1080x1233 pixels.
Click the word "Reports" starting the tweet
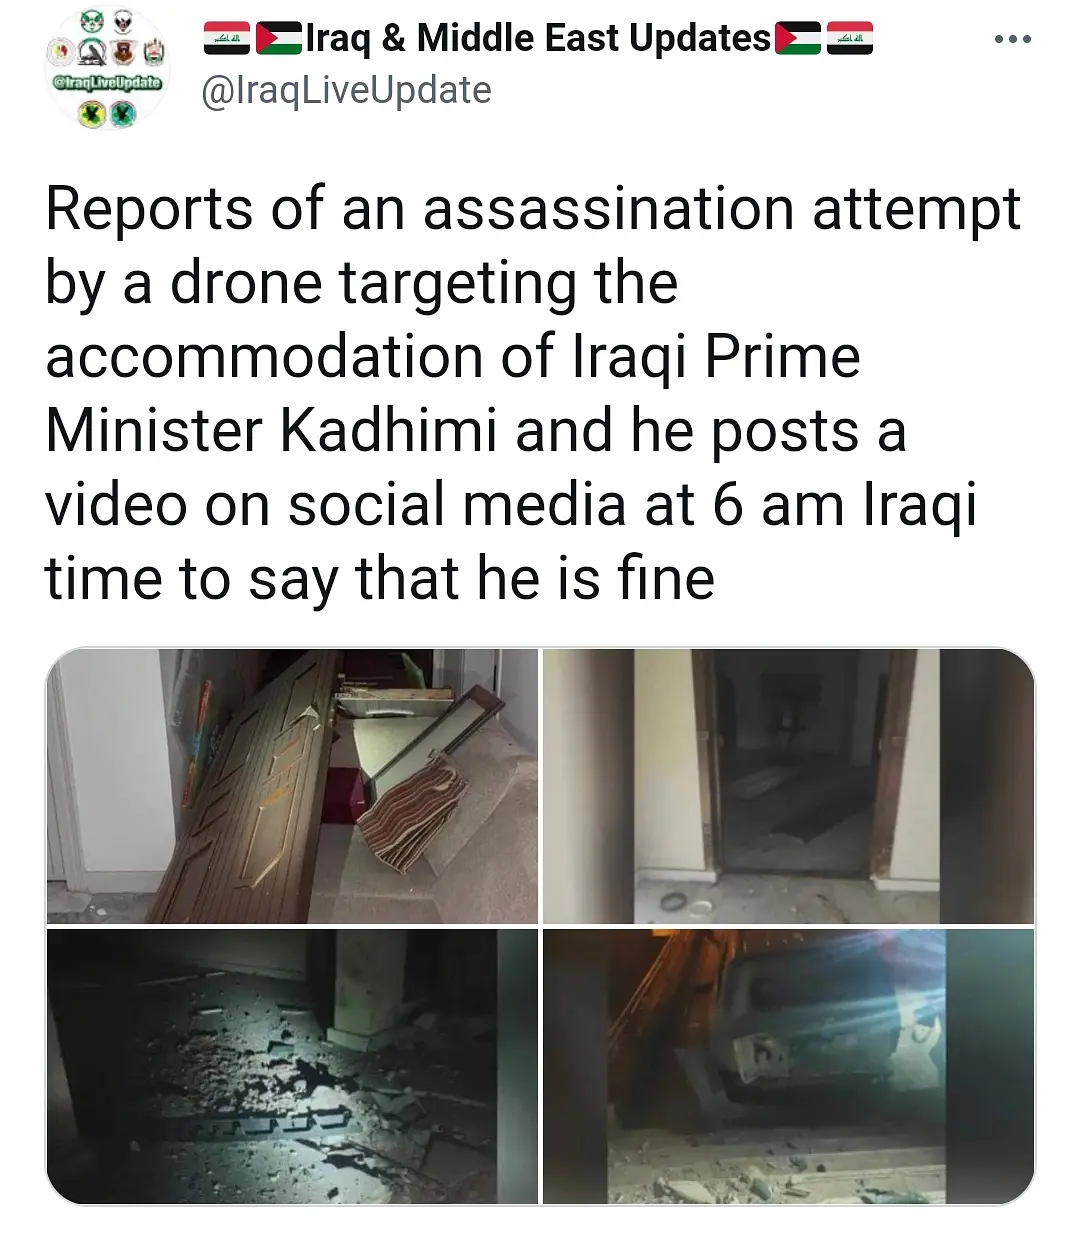150,209
